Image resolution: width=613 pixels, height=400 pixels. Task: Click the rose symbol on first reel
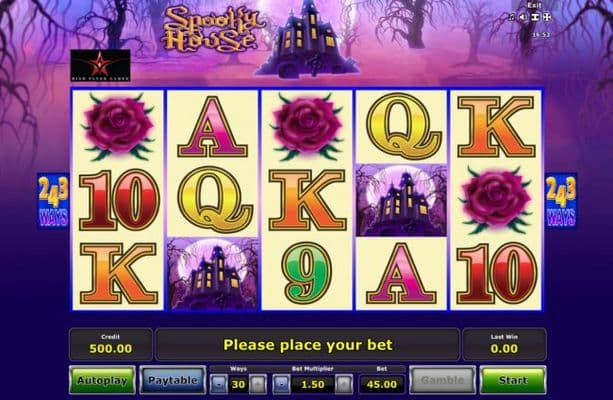(x=118, y=126)
